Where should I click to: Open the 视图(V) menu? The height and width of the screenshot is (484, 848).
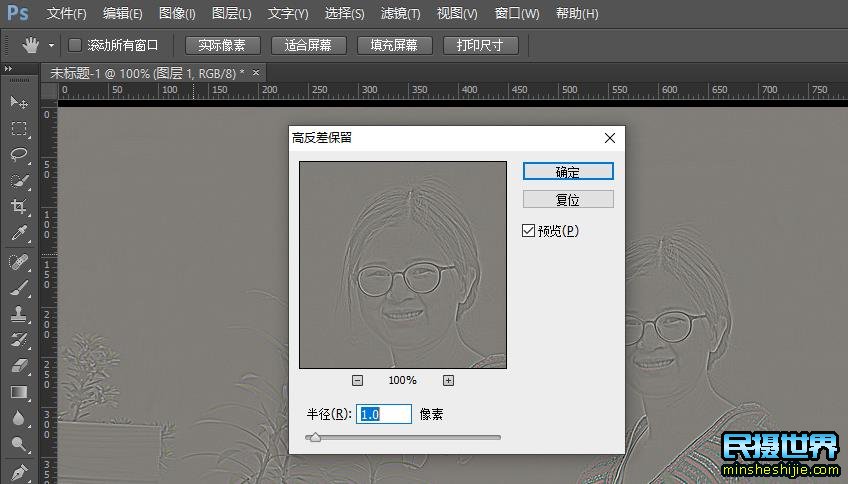point(458,14)
